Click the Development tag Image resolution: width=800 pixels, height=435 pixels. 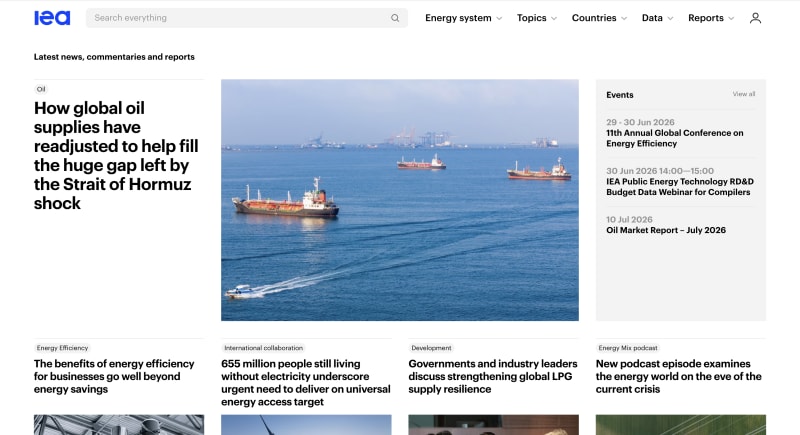point(431,348)
